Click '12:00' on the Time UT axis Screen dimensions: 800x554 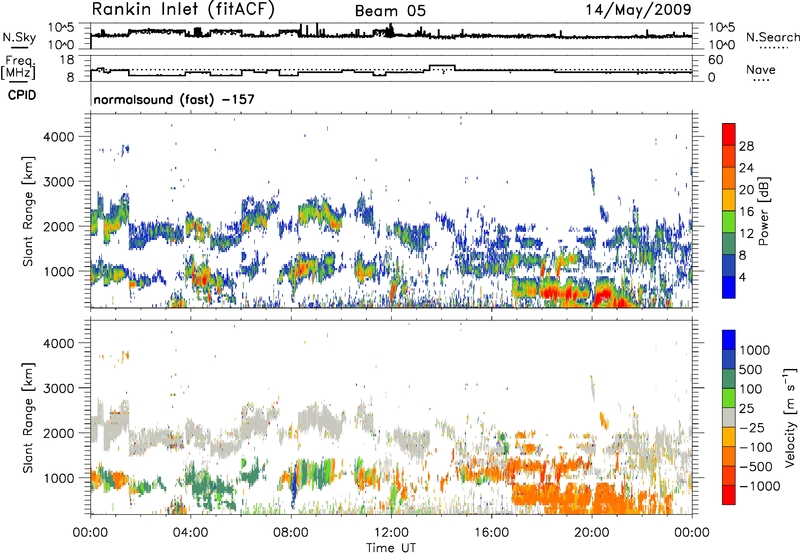click(391, 533)
